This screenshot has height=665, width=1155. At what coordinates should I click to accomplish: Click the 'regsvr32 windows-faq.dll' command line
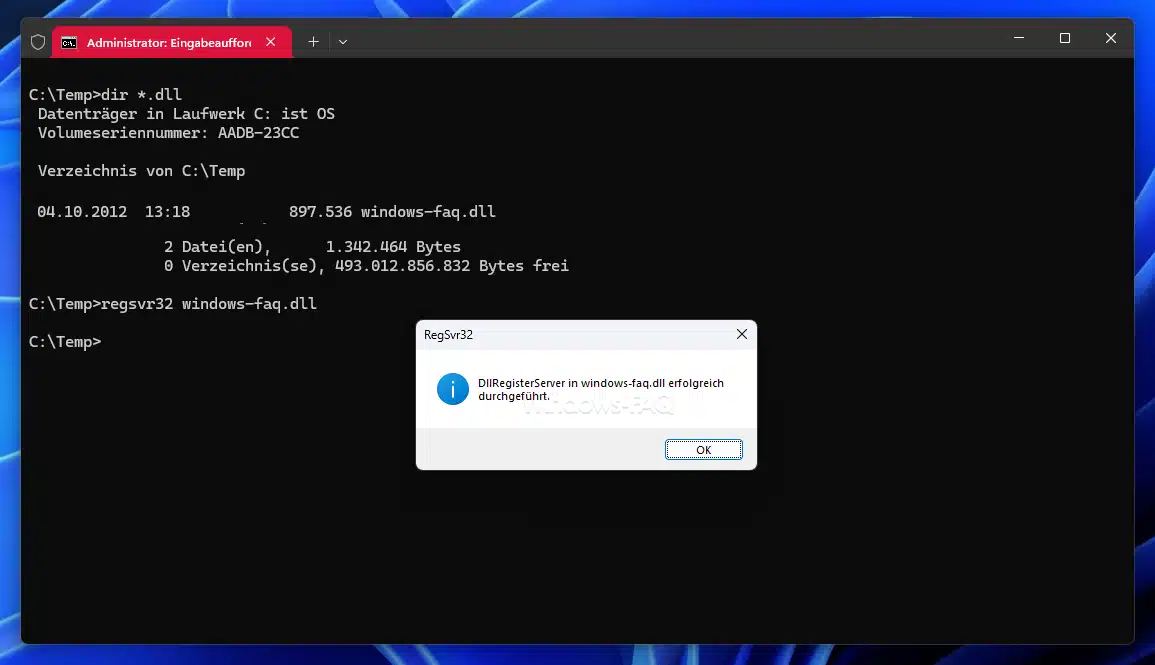(x=172, y=303)
